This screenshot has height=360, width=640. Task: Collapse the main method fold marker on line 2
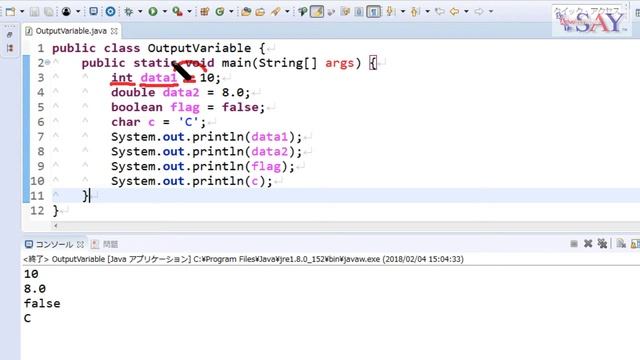pyautogui.click(x=48, y=62)
